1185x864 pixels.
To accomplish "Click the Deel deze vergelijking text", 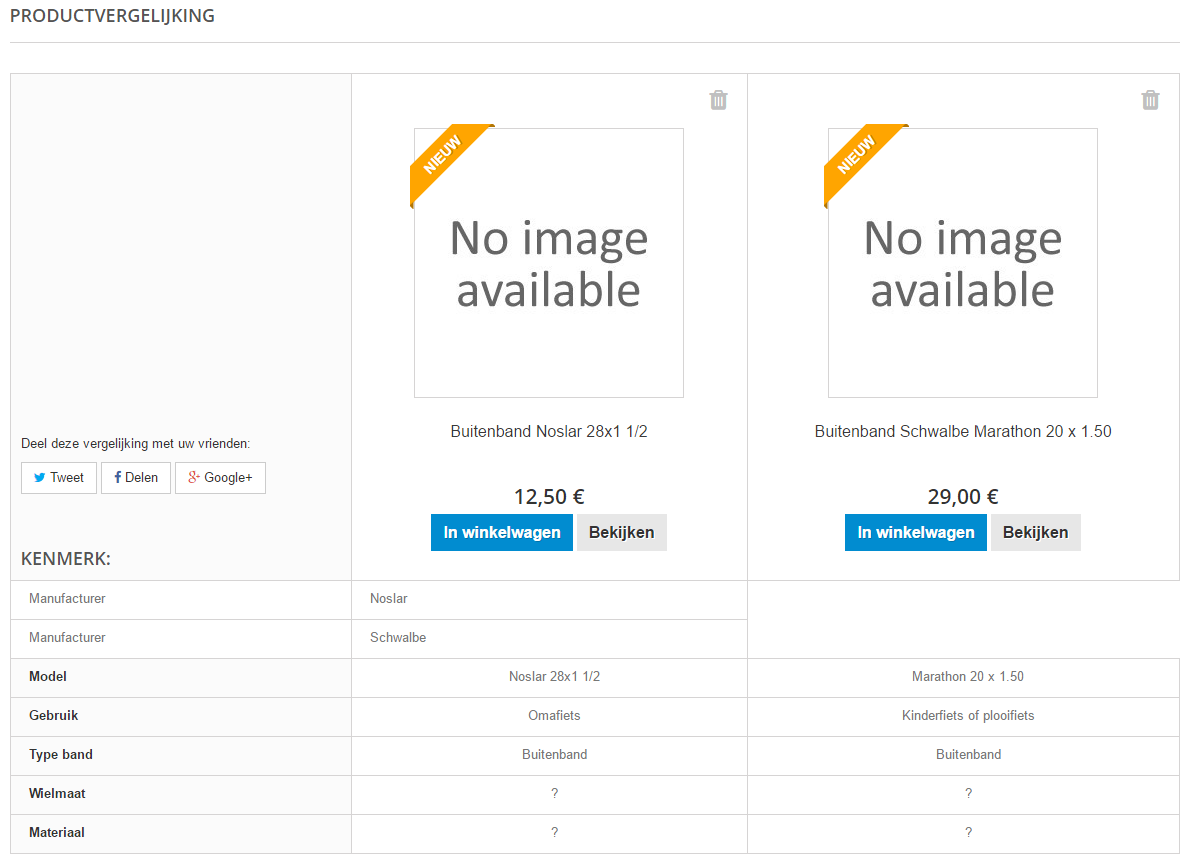I will pyautogui.click(x=135, y=444).
